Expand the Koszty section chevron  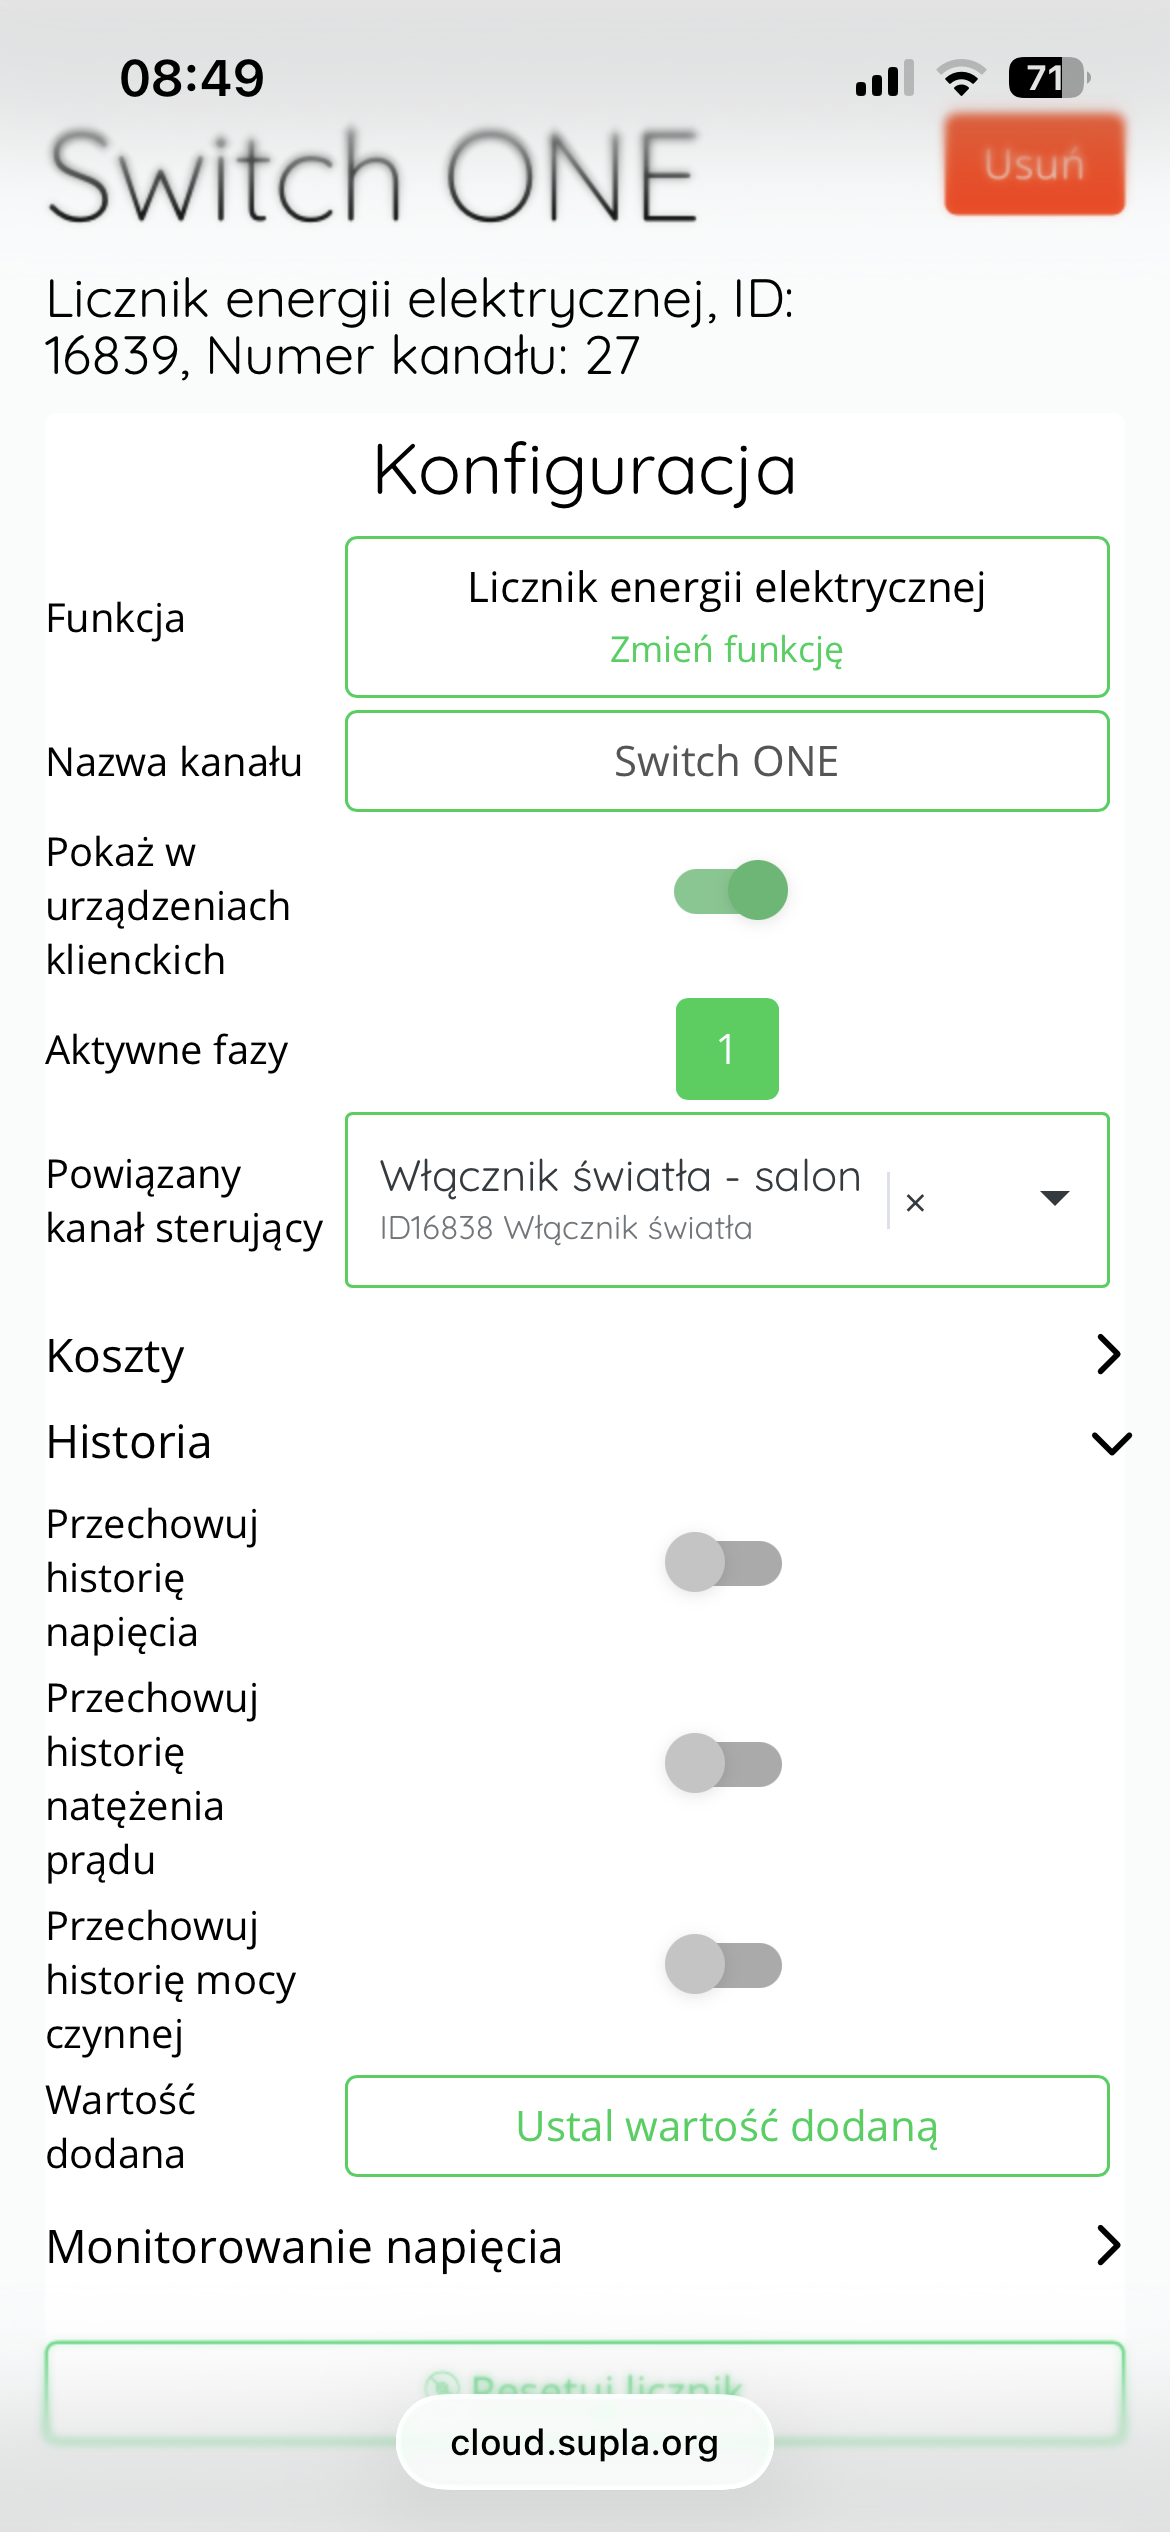[1109, 1354]
